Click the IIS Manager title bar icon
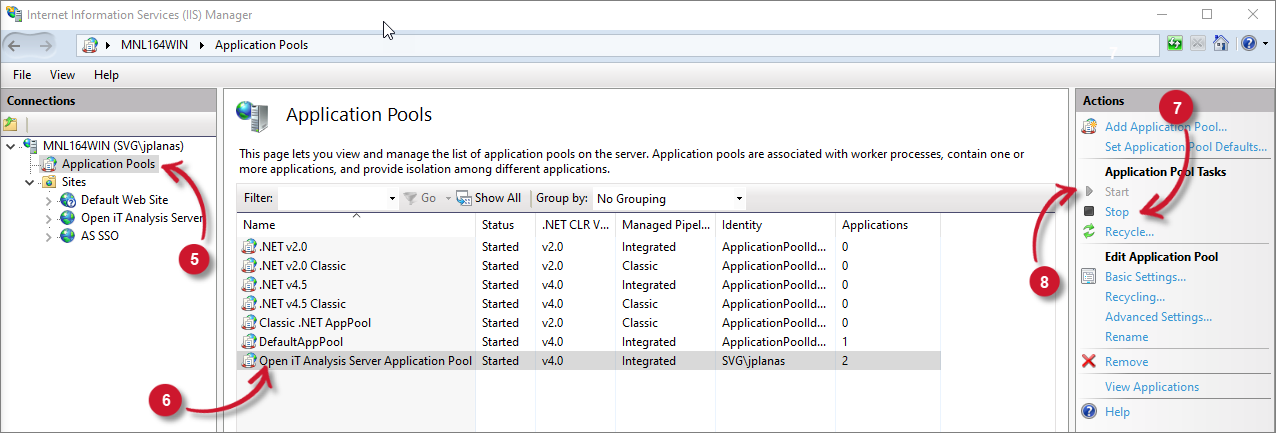The image size is (1276, 433). pyautogui.click(x=14, y=14)
